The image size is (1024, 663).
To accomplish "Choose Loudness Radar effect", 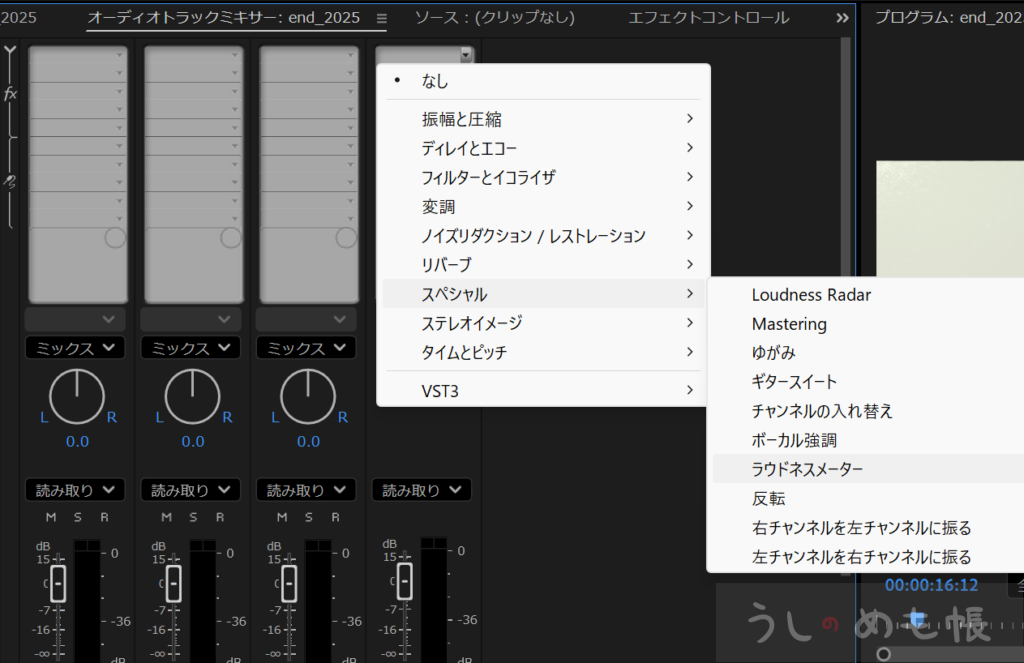I will click(811, 295).
